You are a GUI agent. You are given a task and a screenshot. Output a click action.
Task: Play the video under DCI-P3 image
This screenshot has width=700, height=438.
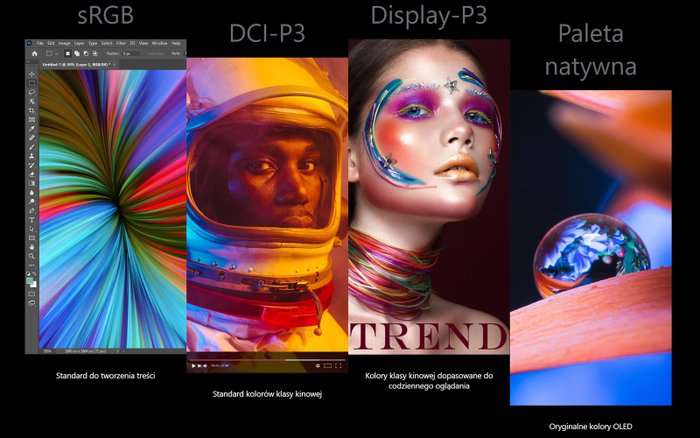click(x=194, y=366)
